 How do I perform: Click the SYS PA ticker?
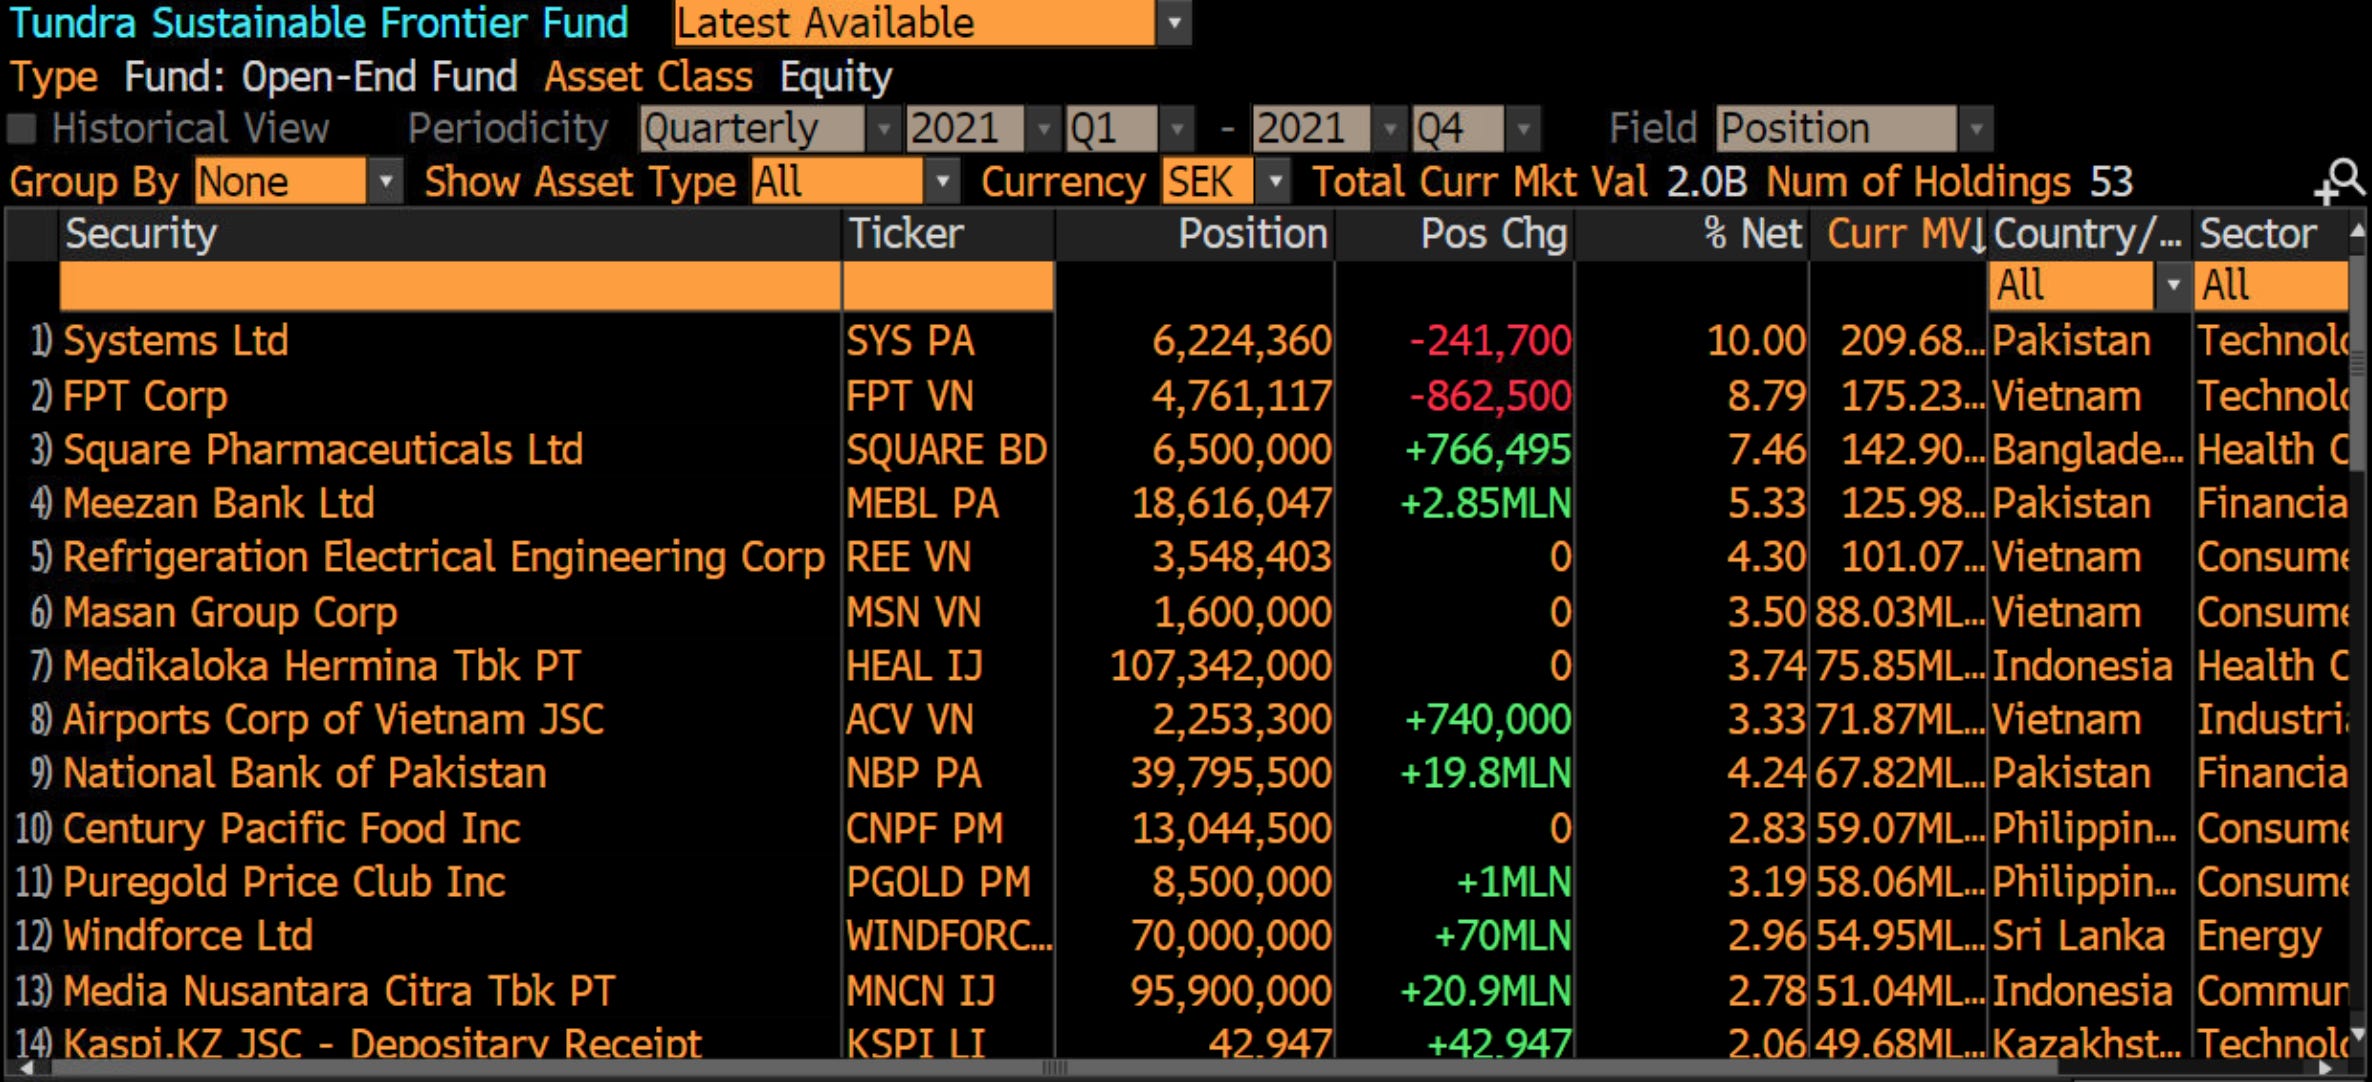910,341
